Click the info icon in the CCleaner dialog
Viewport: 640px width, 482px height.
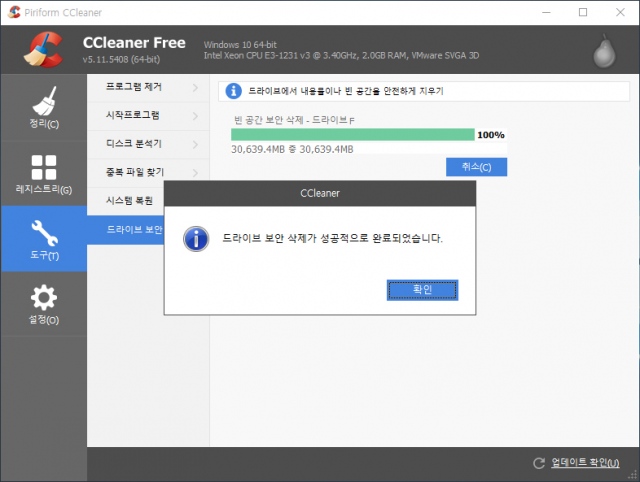196,239
